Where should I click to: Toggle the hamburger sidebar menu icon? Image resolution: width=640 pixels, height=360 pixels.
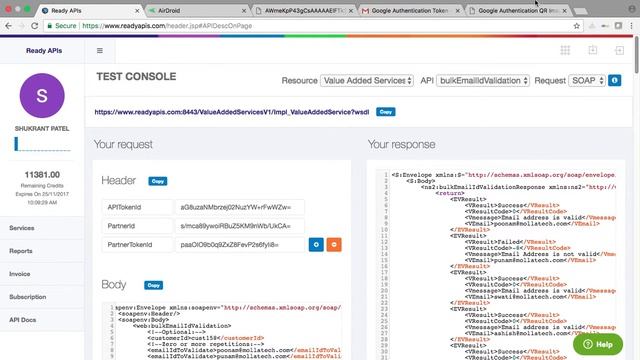pos(100,51)
